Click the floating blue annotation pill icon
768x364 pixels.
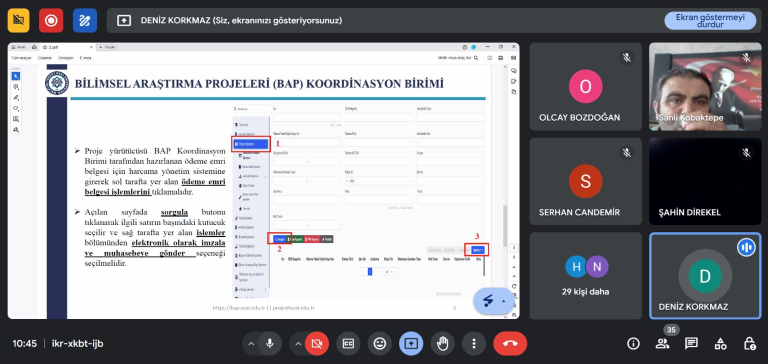pos(488,301)
